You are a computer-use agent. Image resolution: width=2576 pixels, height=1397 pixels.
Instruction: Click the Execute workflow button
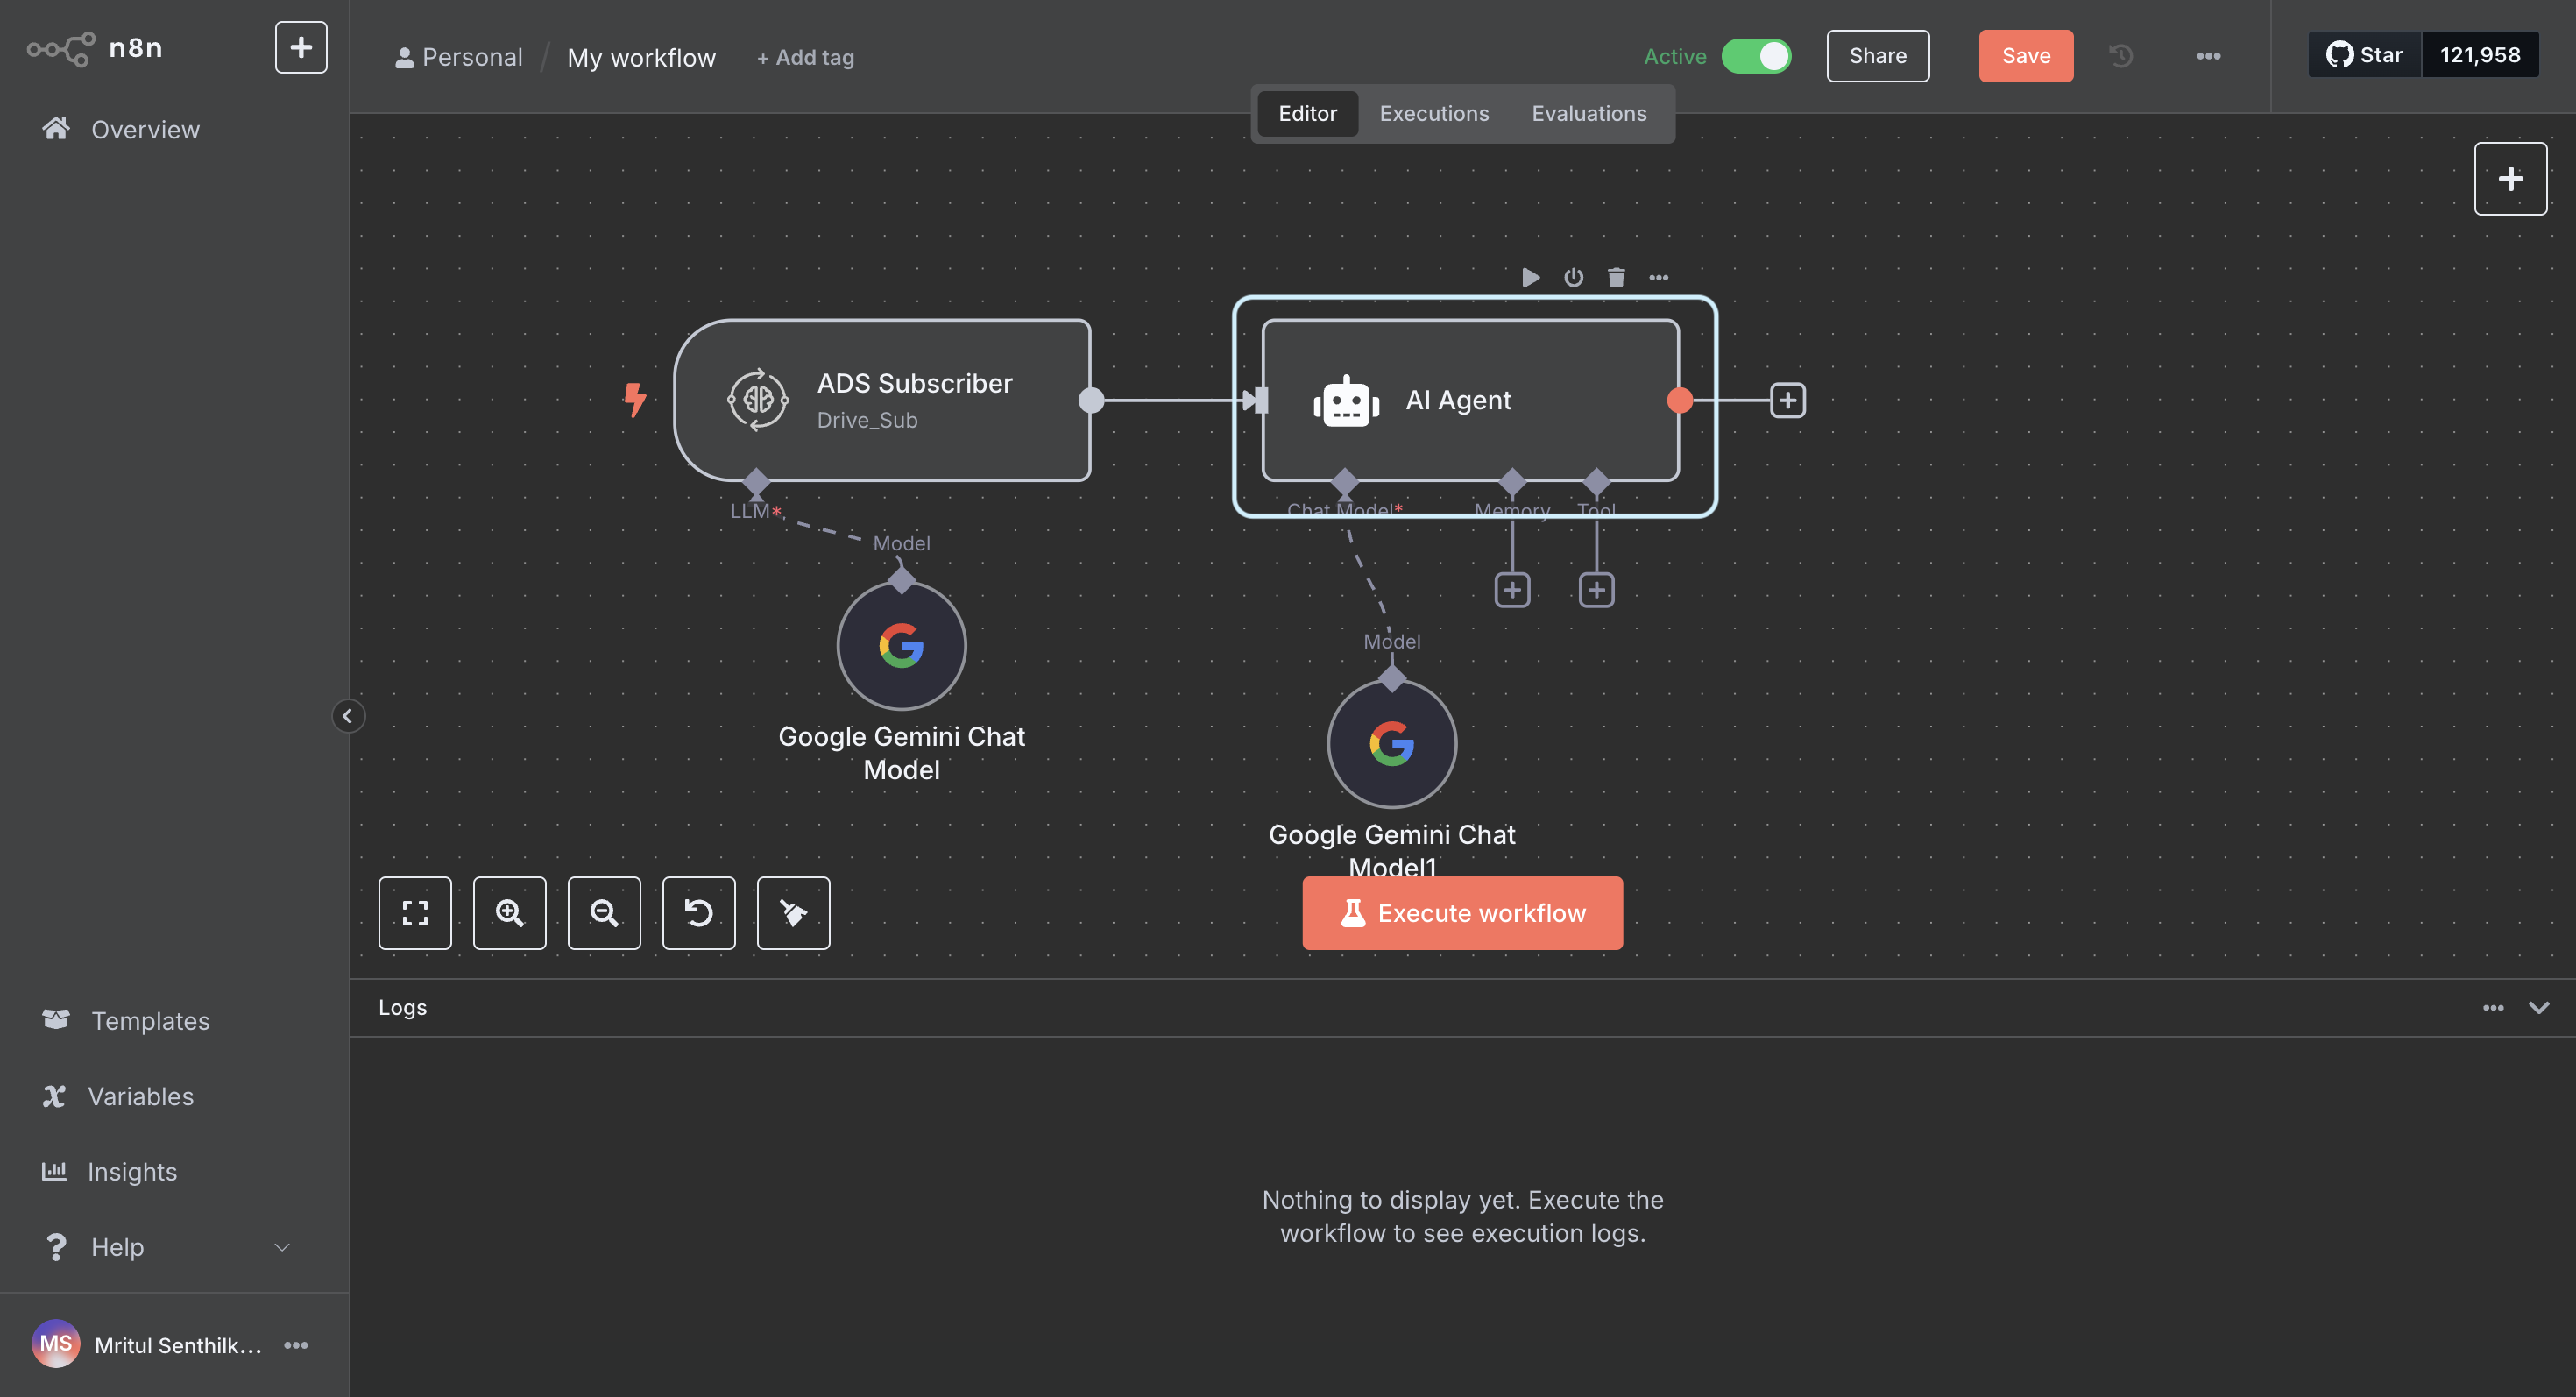pyautogui.click(x=1461, y=912)
